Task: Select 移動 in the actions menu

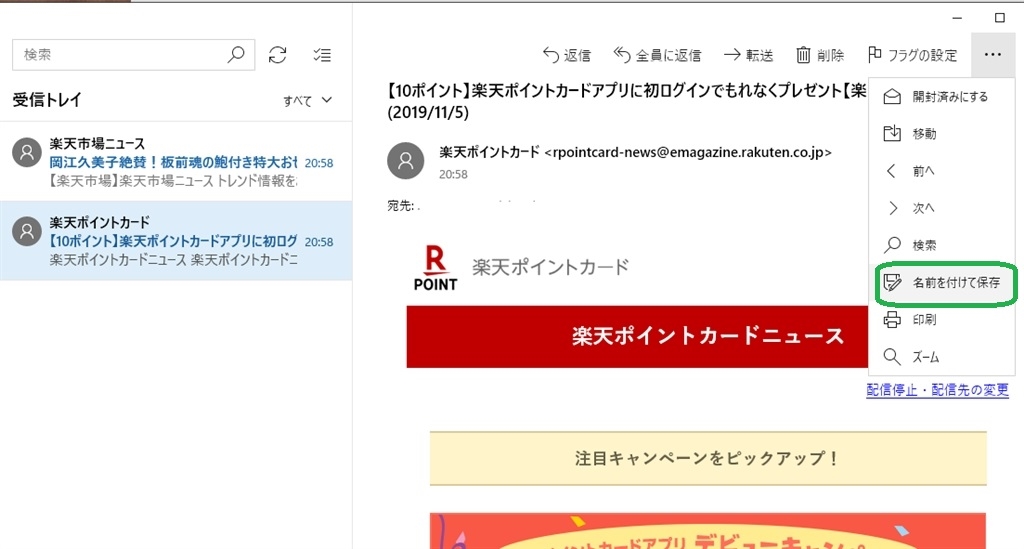Action: (942, 134)
